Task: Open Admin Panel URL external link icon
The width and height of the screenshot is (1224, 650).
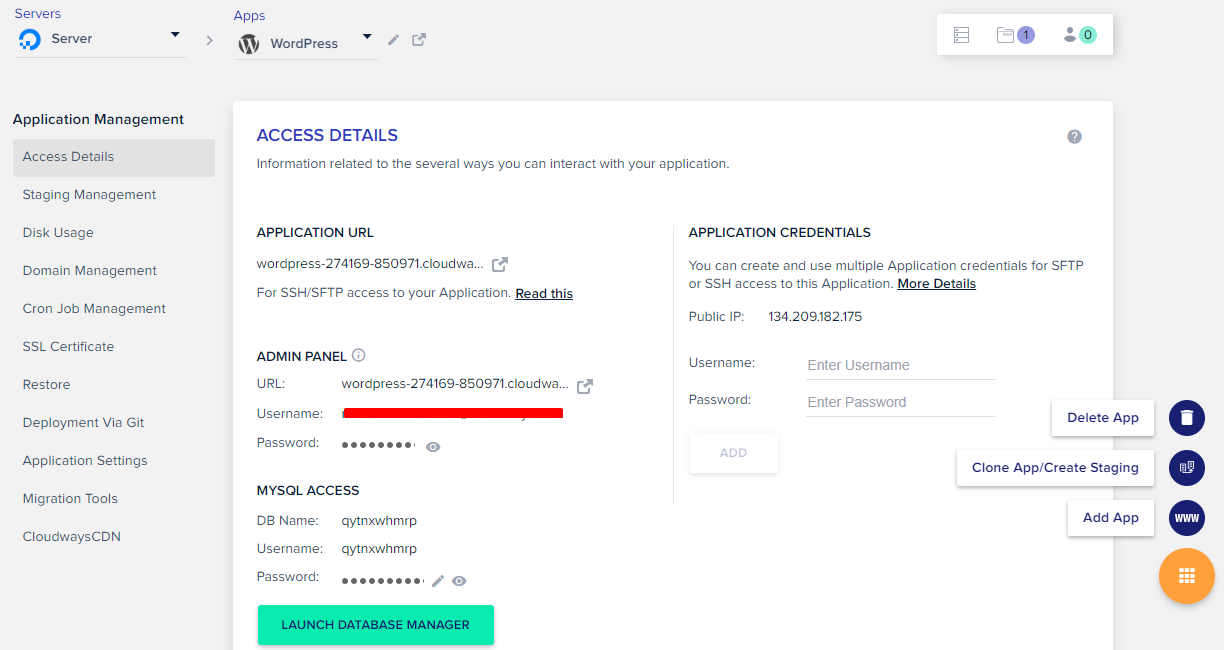Action: pyautogui.click(x=585, y=386)
